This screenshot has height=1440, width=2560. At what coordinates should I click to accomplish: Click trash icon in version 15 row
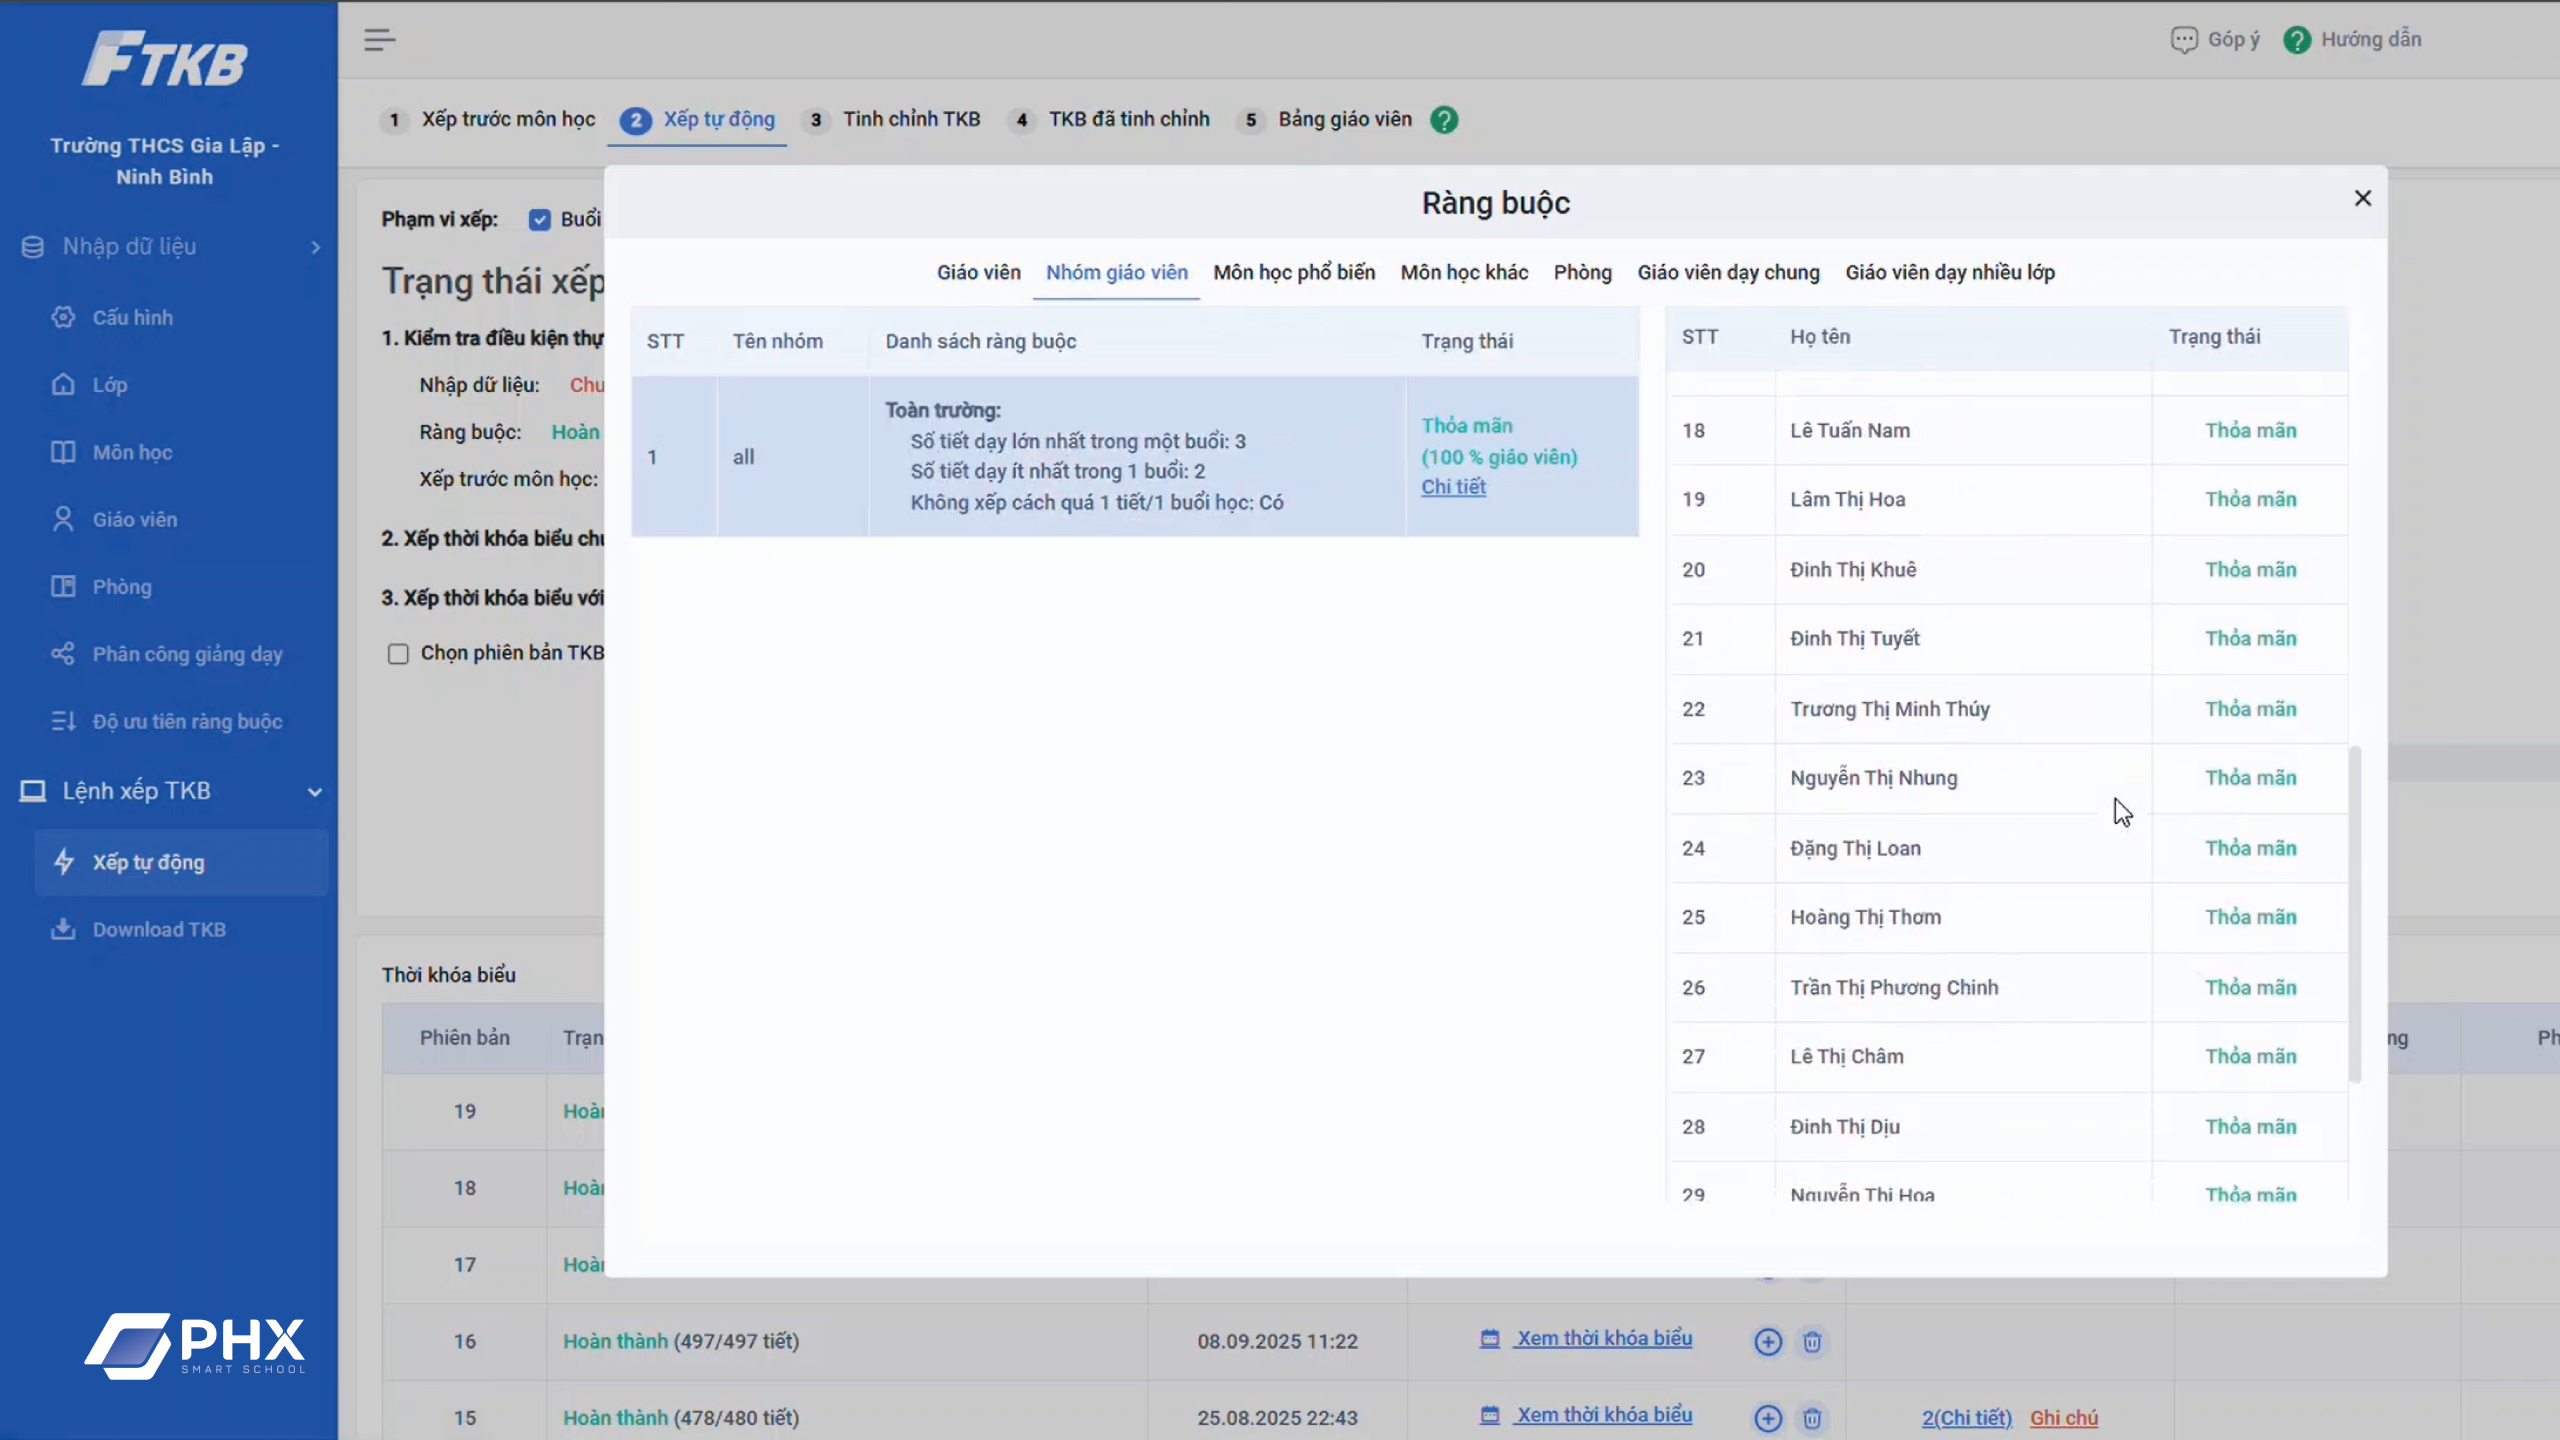[x=1811, y=1418]
